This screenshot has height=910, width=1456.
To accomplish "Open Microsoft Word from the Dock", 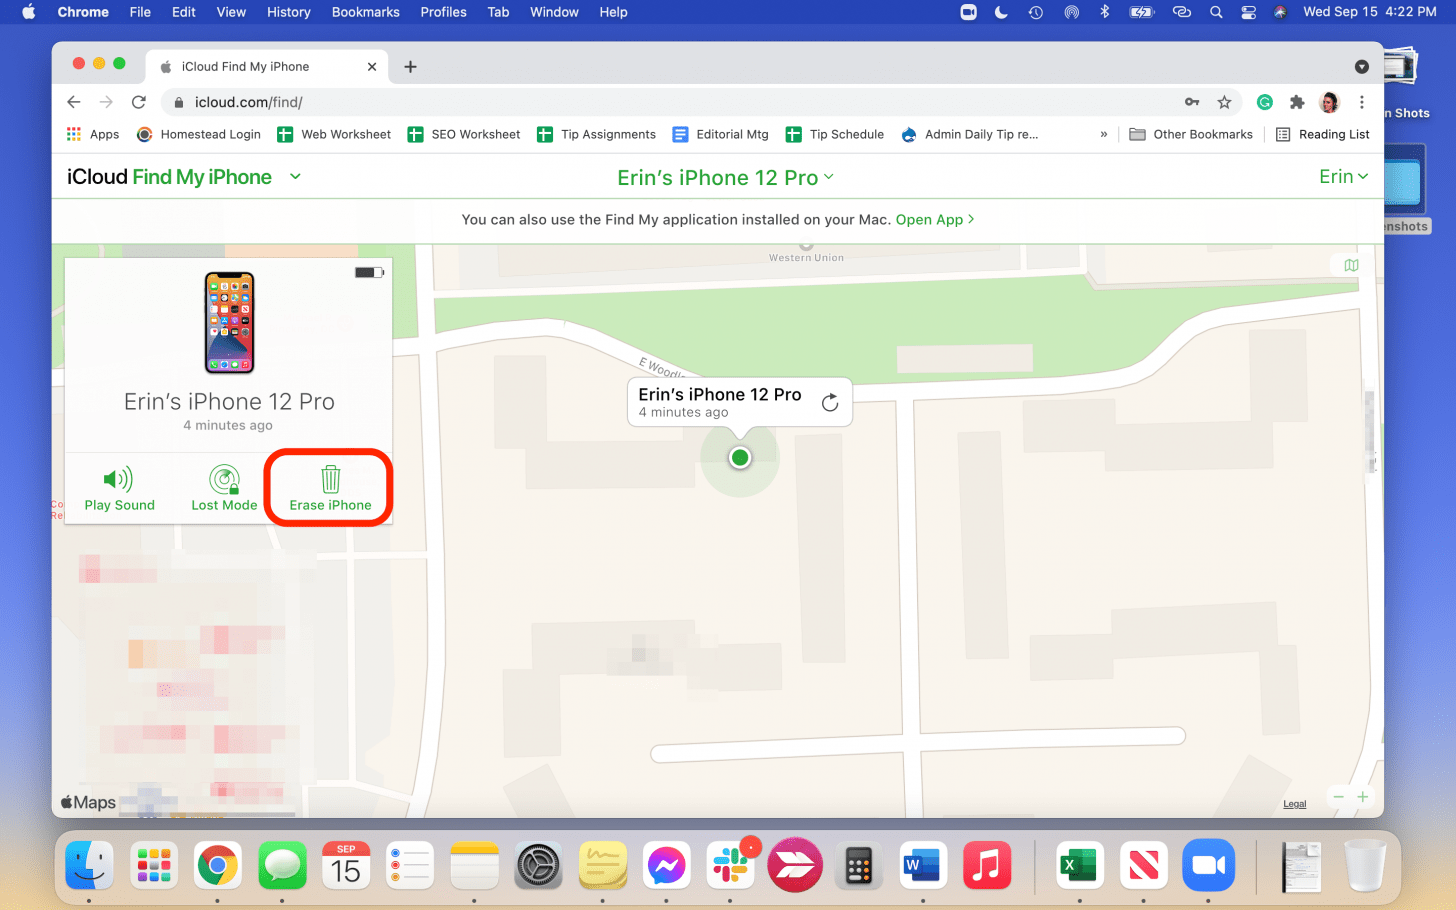I will (x=923, y=866).
